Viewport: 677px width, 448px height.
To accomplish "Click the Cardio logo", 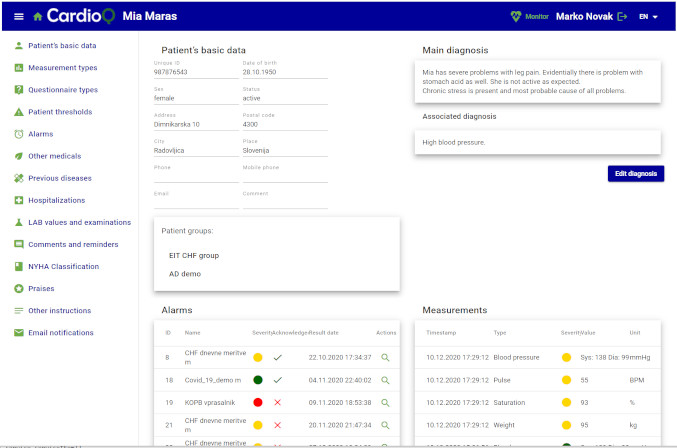I will click(80, 16).
